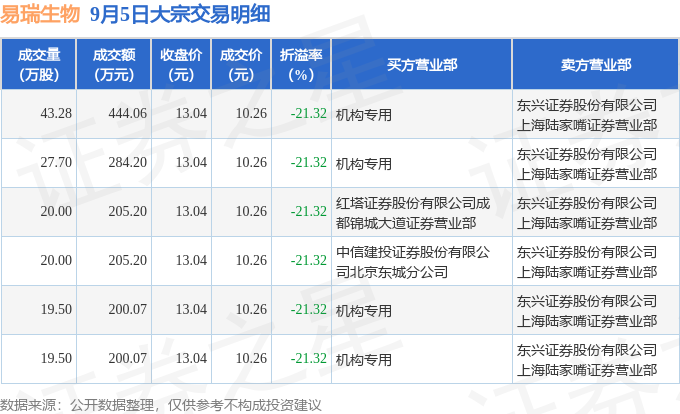Click the 易瑞生物 title text
The height and width of the screenshot is (414, 680).
pos(40,14)
